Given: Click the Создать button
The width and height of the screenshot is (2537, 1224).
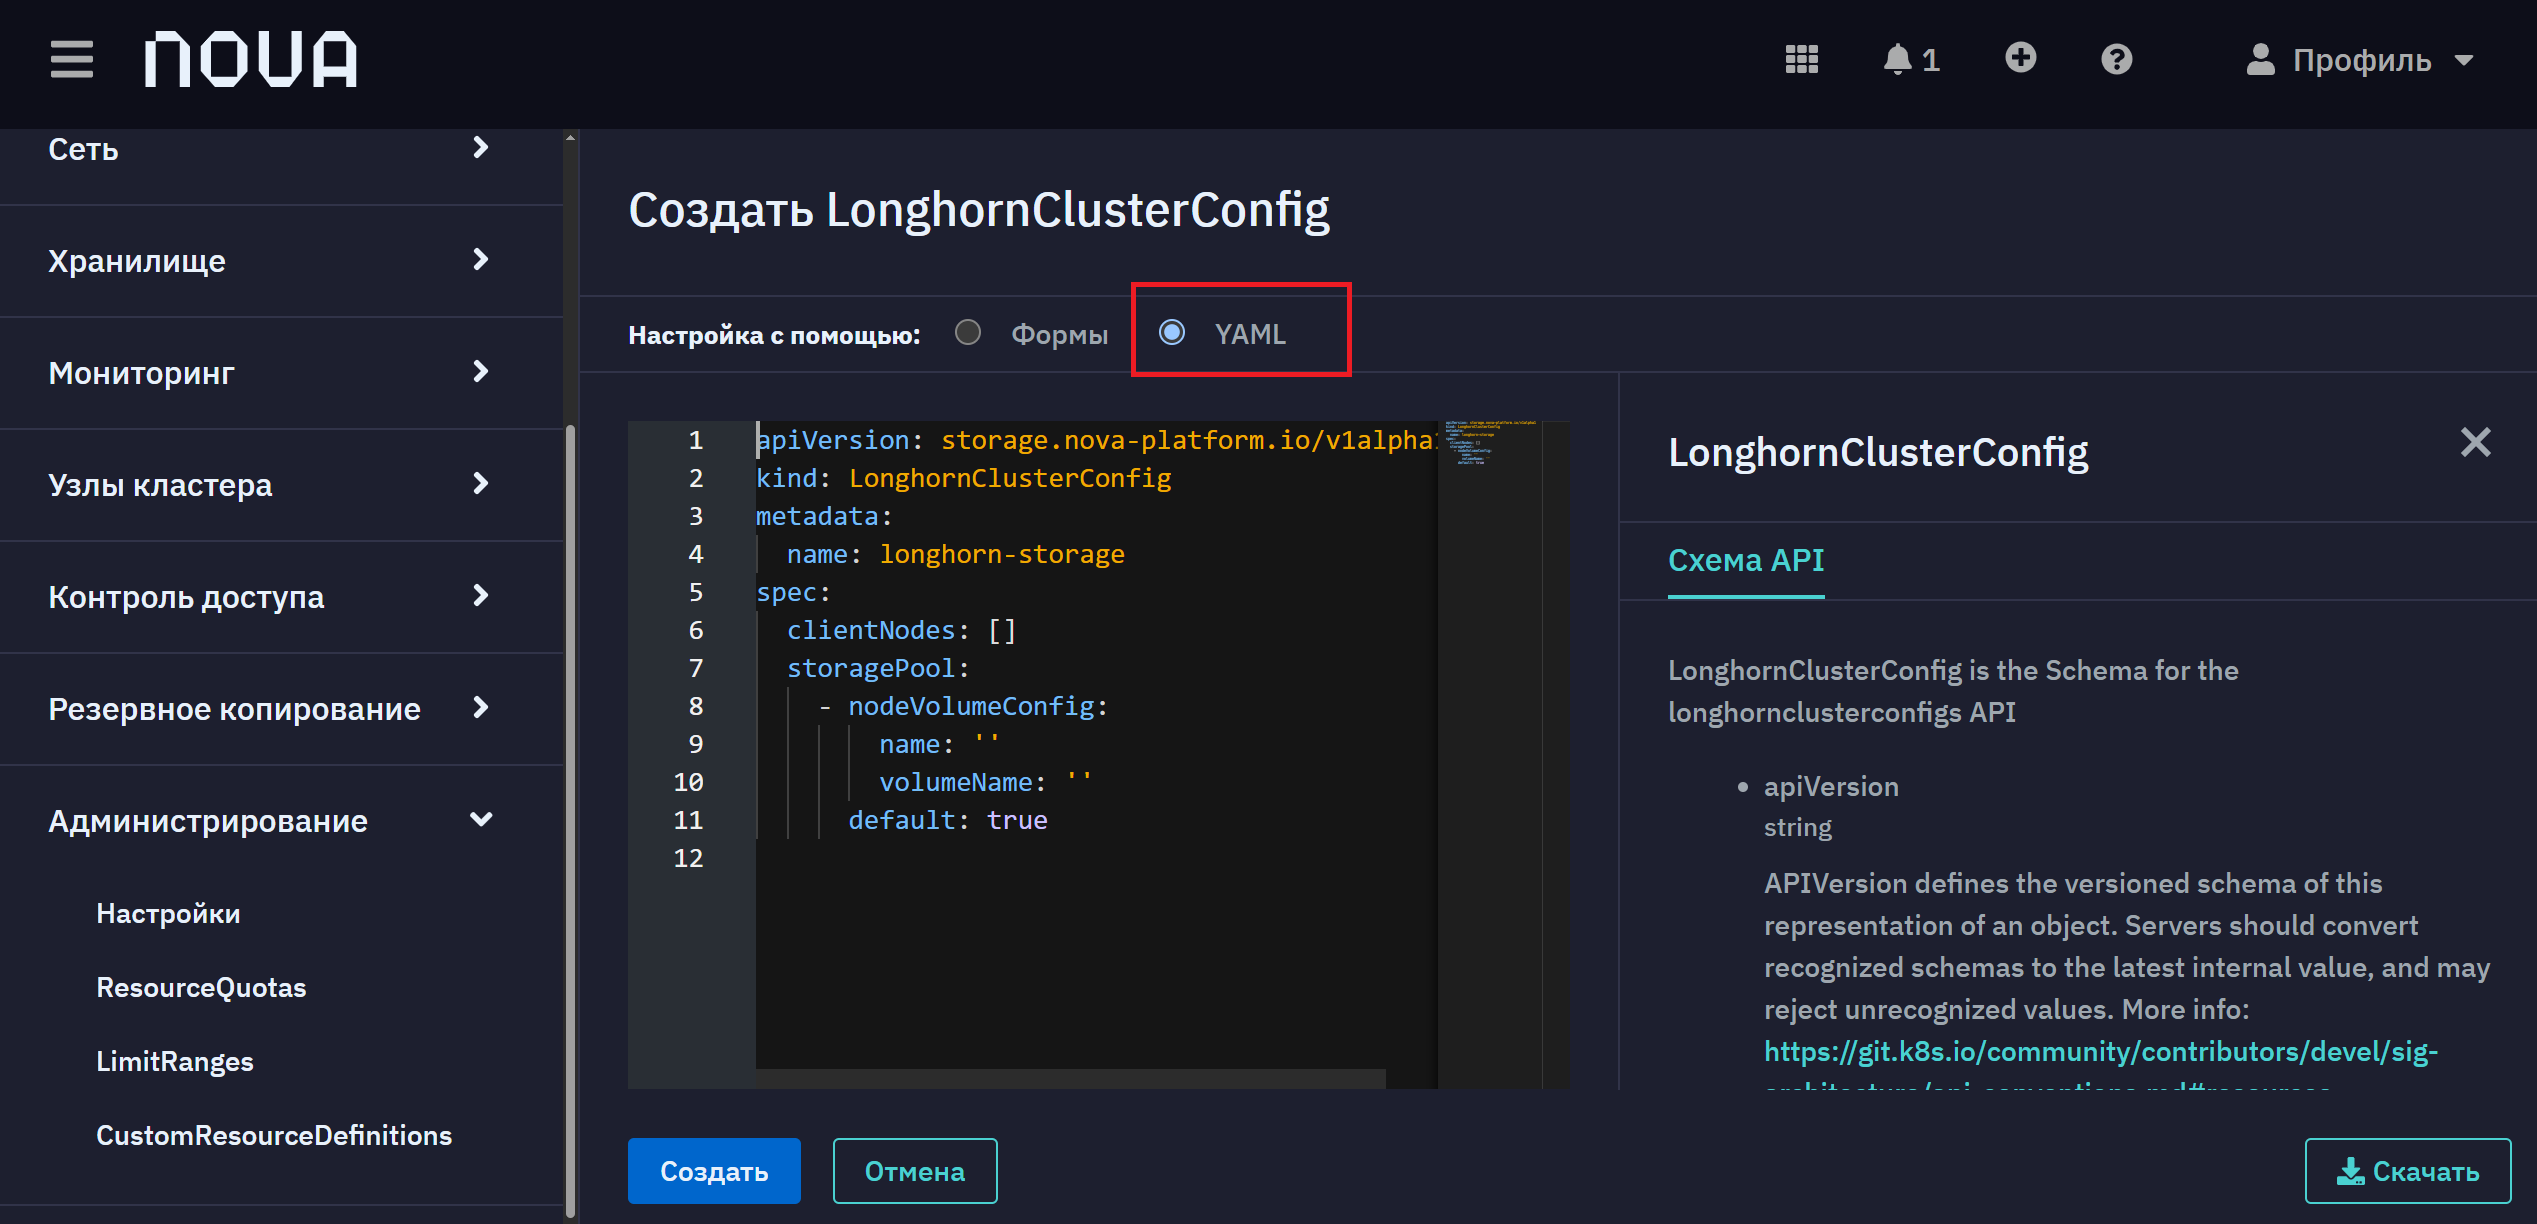Looking at the screenshot, I should [714, 1171].
